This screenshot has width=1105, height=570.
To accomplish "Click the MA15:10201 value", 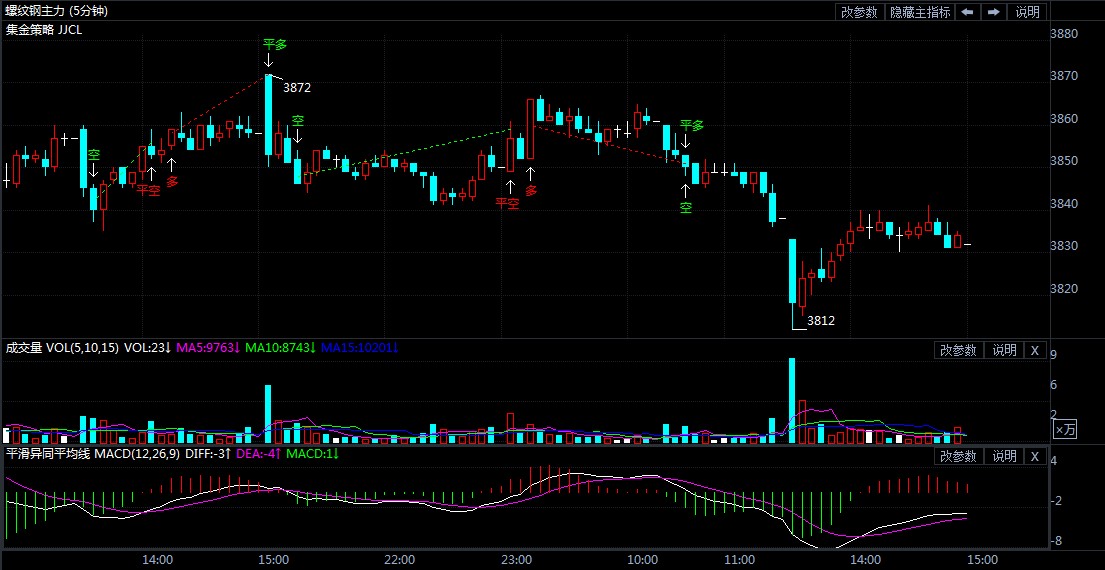I will [360, 347].
